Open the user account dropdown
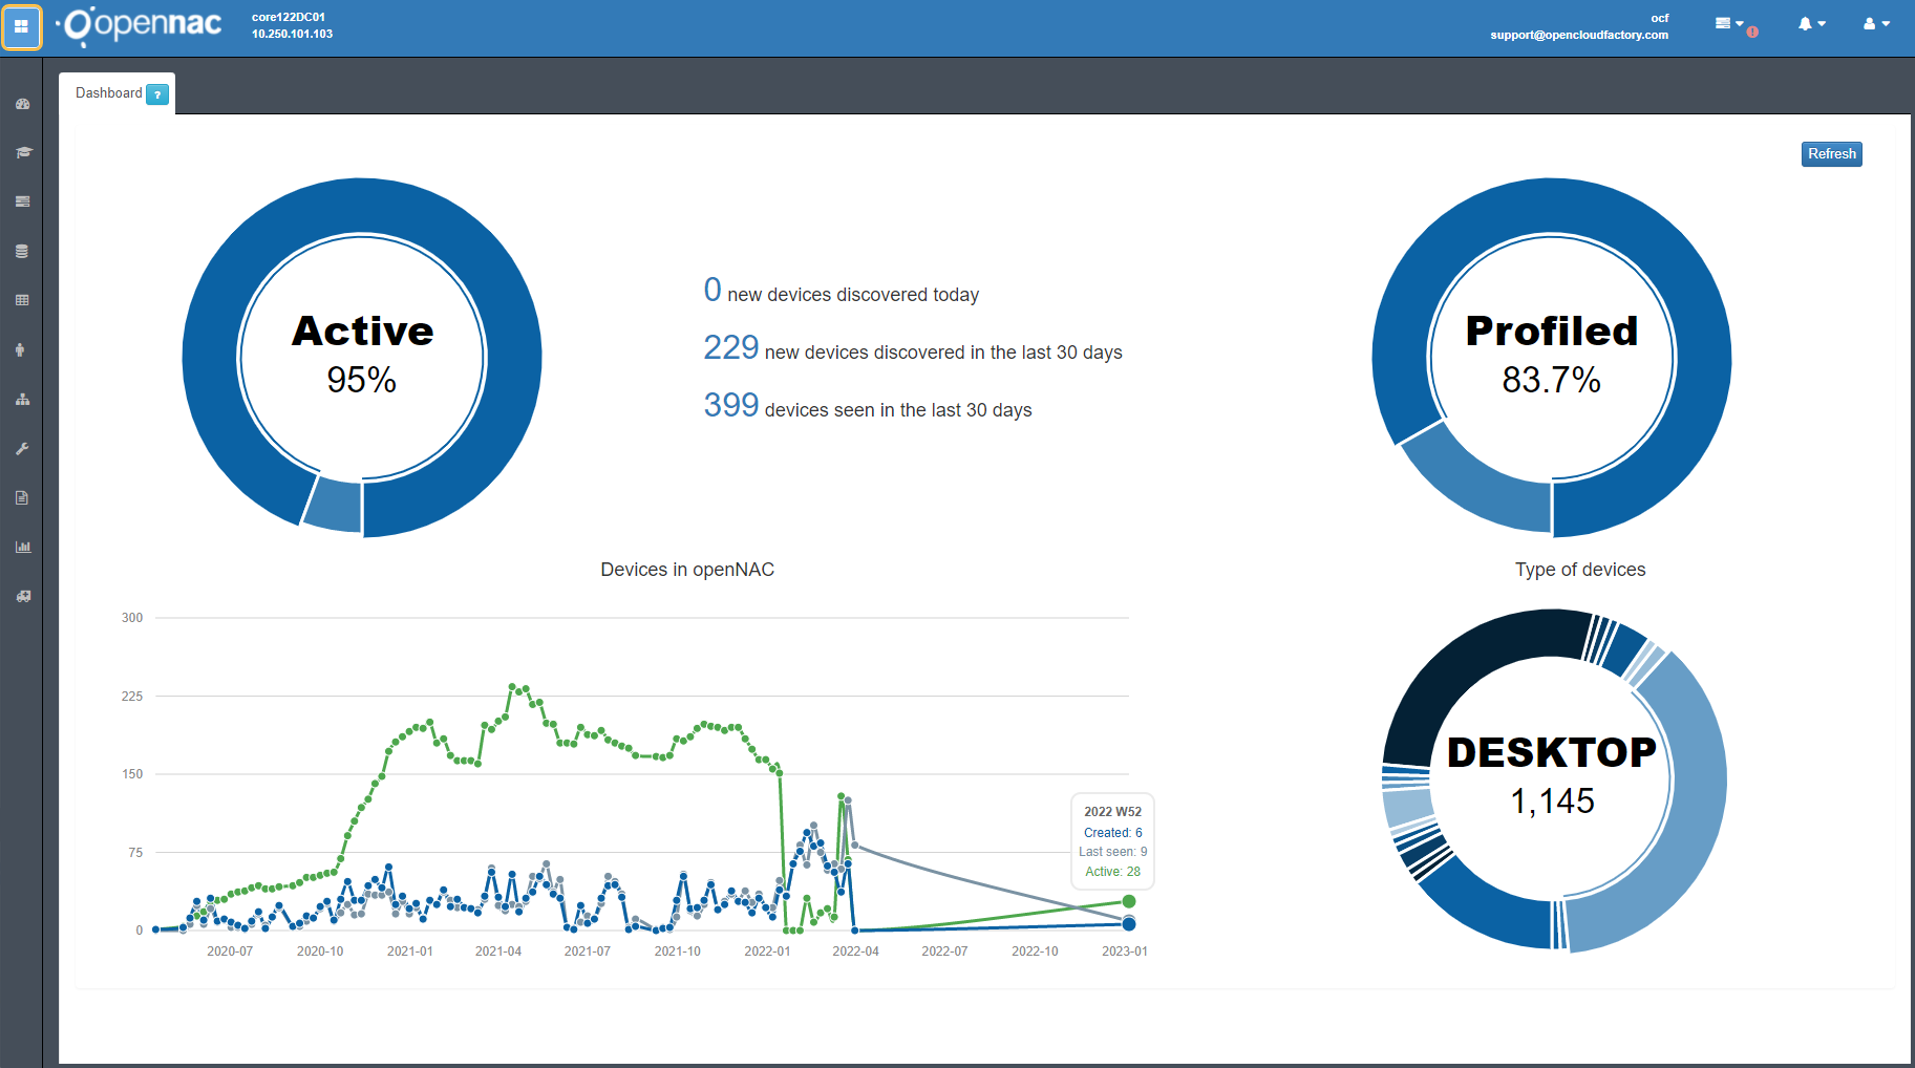Image resolution: width=1915 pixels, height=1068 pixels. (x=1875, y=24)
